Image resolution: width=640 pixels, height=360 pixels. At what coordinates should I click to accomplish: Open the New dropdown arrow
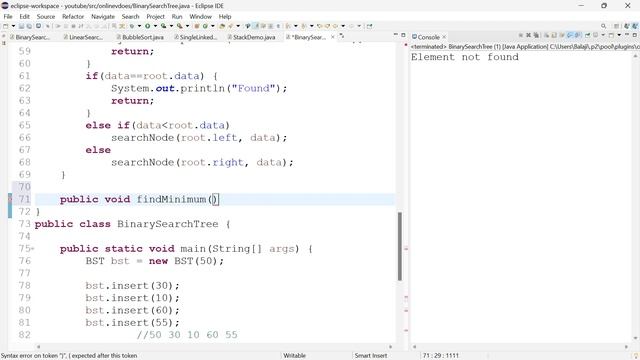pyautogui.click(x=13, y=26)
